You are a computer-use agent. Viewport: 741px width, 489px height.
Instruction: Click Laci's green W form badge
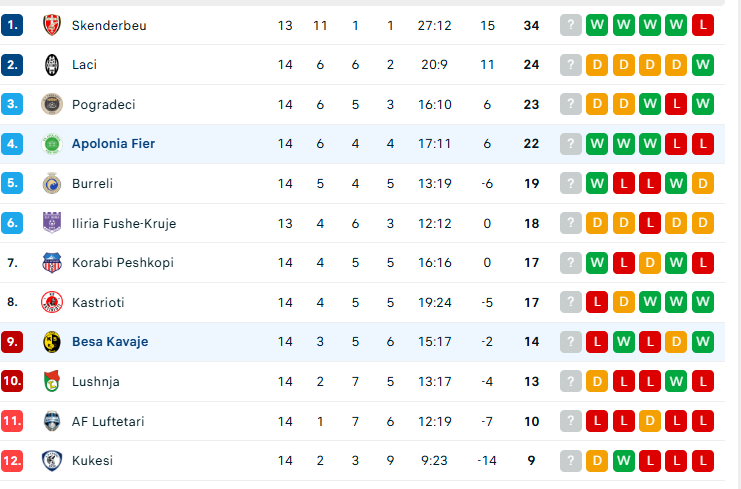point(703,65)
